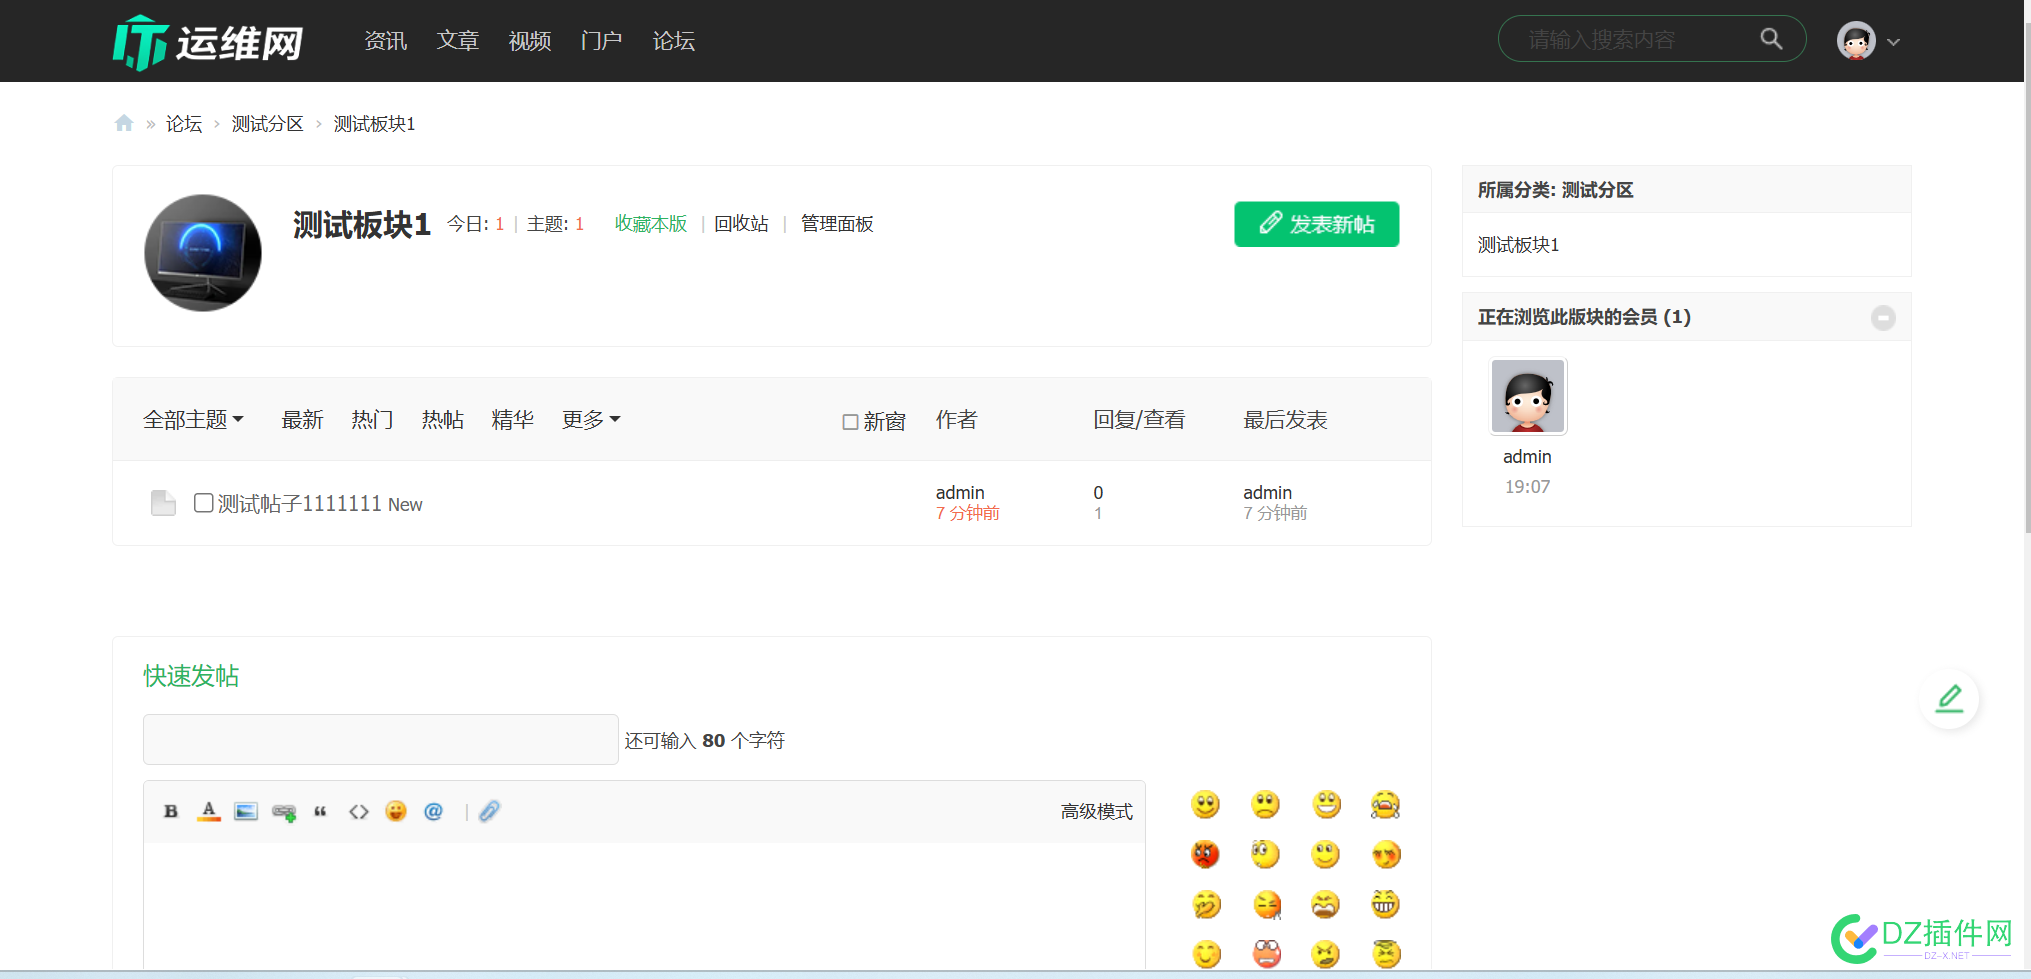Switch to the 精华 thread tab

point(513,419)
